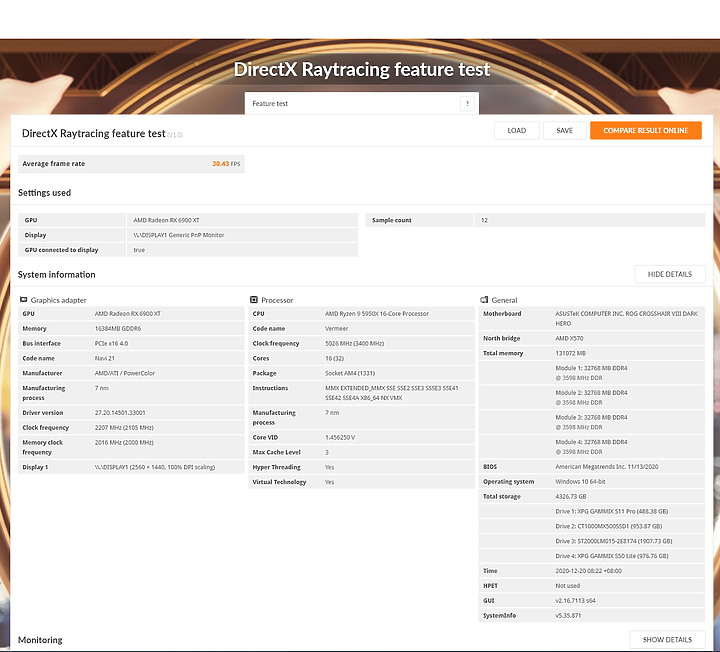Viewport: 720px width, 652px height.
Task: Click Display 1 value 2560 × 1440
Action: [155, 467]
